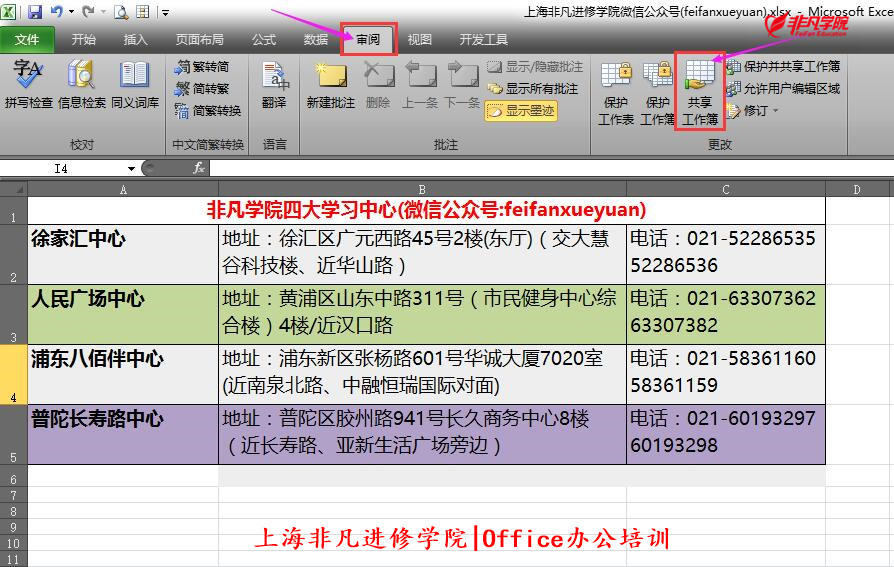Select row 1 header
This screenshot has width=894, height=567.
coord(13,211)
